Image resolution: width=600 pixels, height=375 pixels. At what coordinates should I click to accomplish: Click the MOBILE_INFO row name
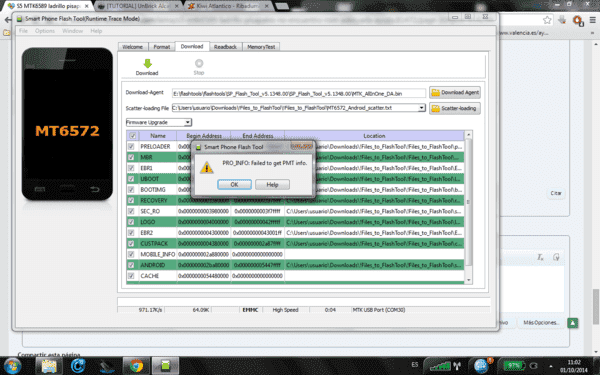158,254
